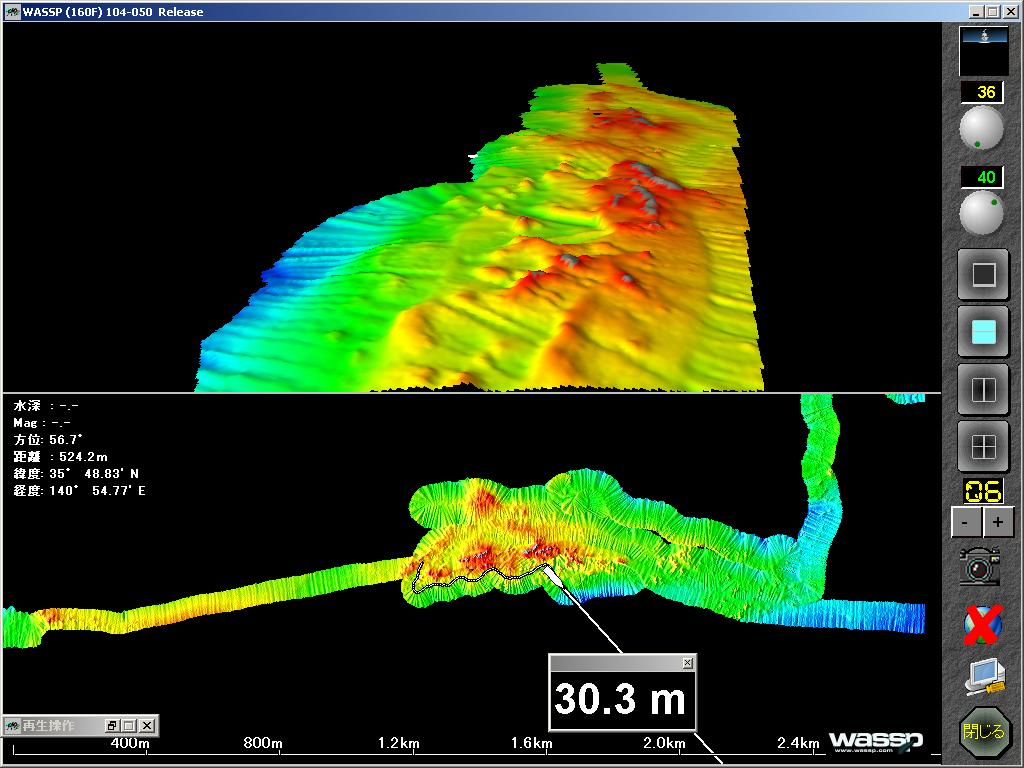Click the 1.6km scale bar label

click(531, 743)
